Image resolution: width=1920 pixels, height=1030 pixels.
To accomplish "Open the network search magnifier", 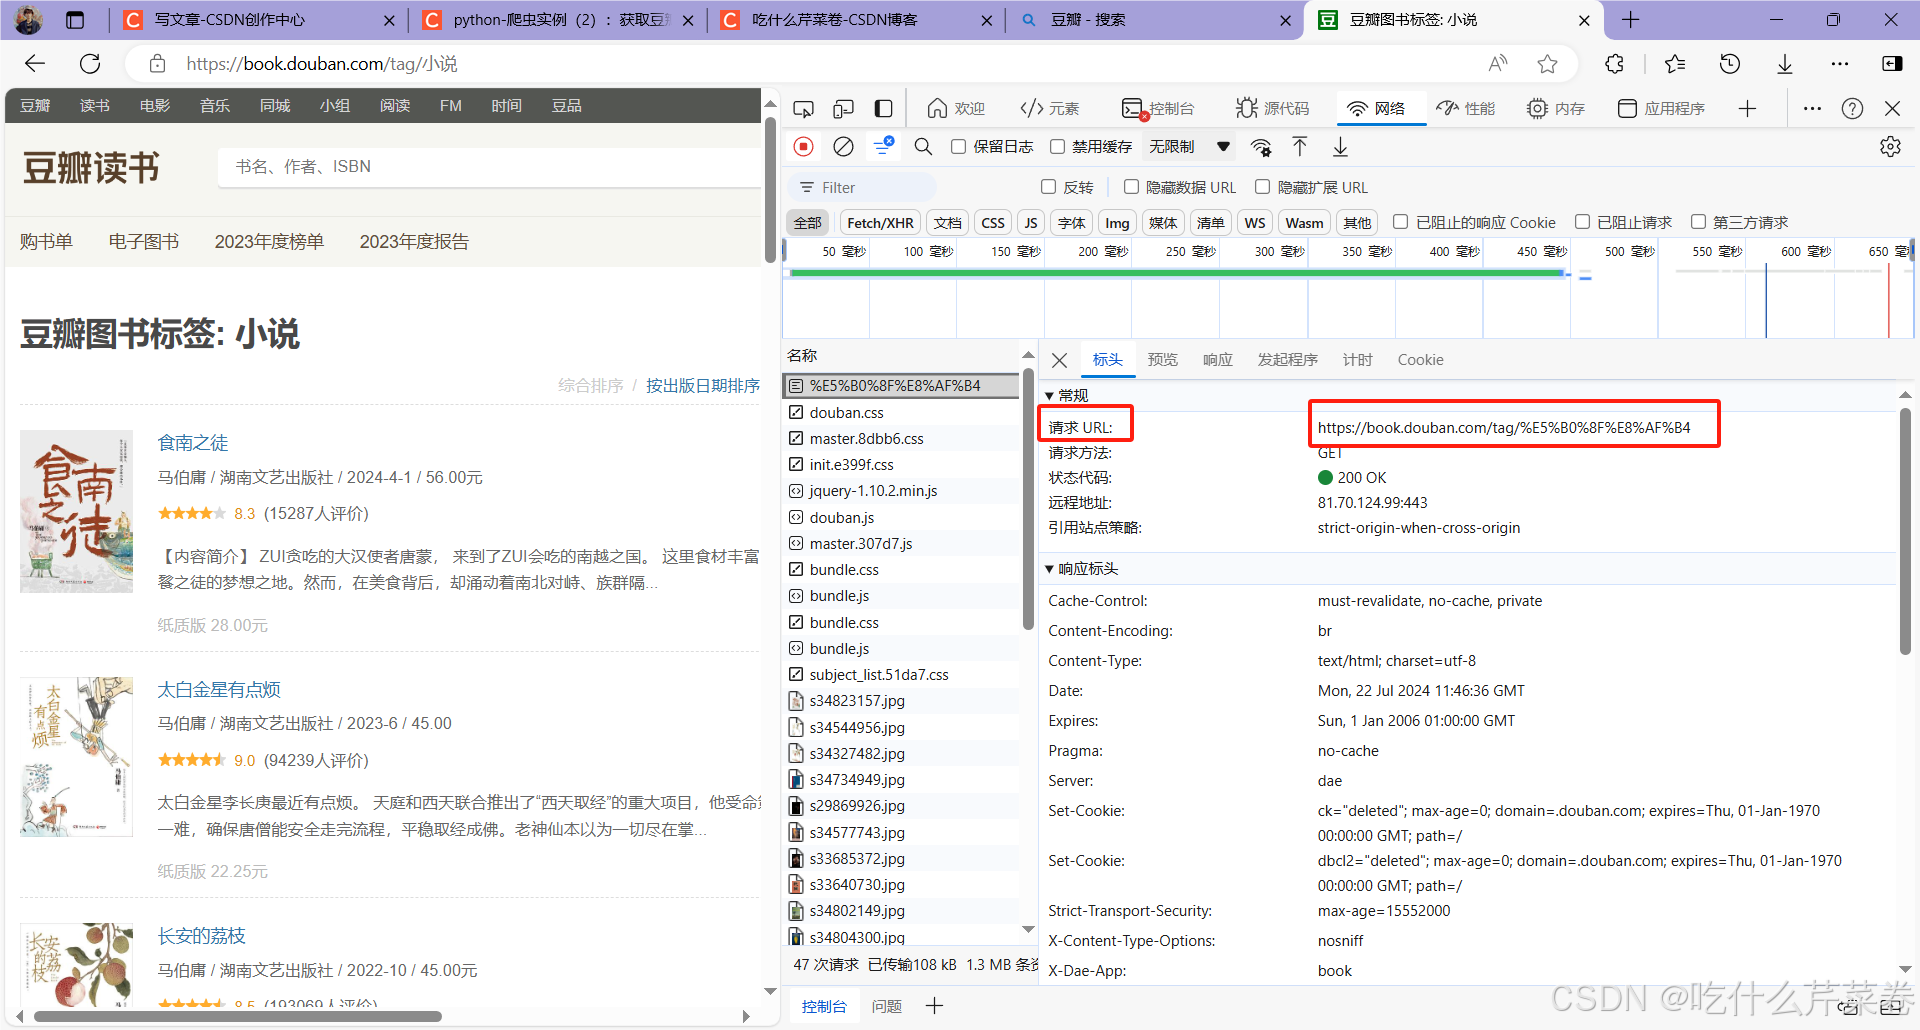I will (923, 147).
